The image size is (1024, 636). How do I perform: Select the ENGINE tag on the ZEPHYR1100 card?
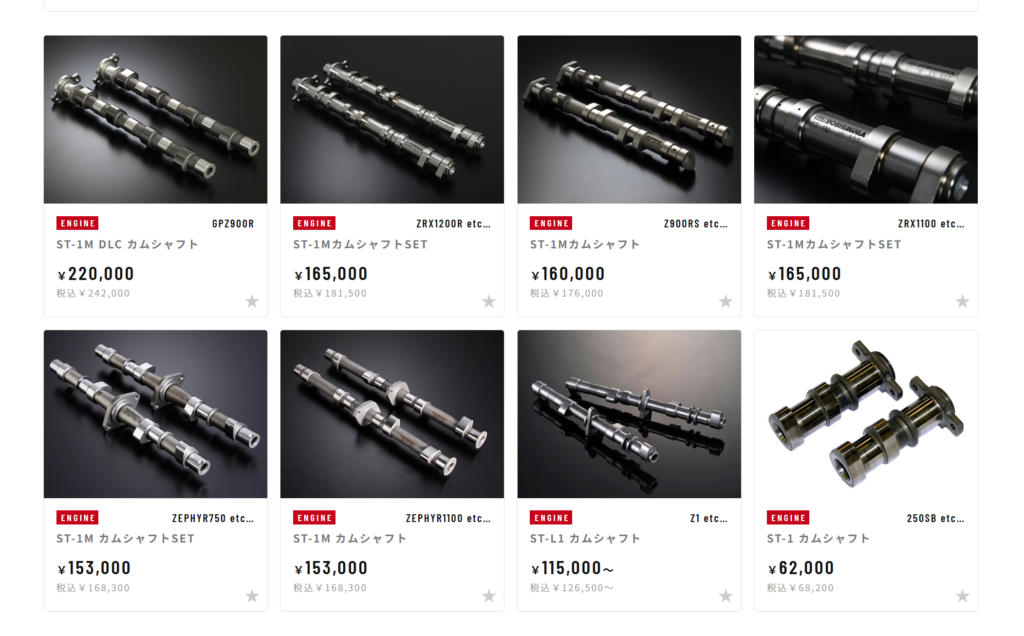pyautogui.click(x=314, y=518)
